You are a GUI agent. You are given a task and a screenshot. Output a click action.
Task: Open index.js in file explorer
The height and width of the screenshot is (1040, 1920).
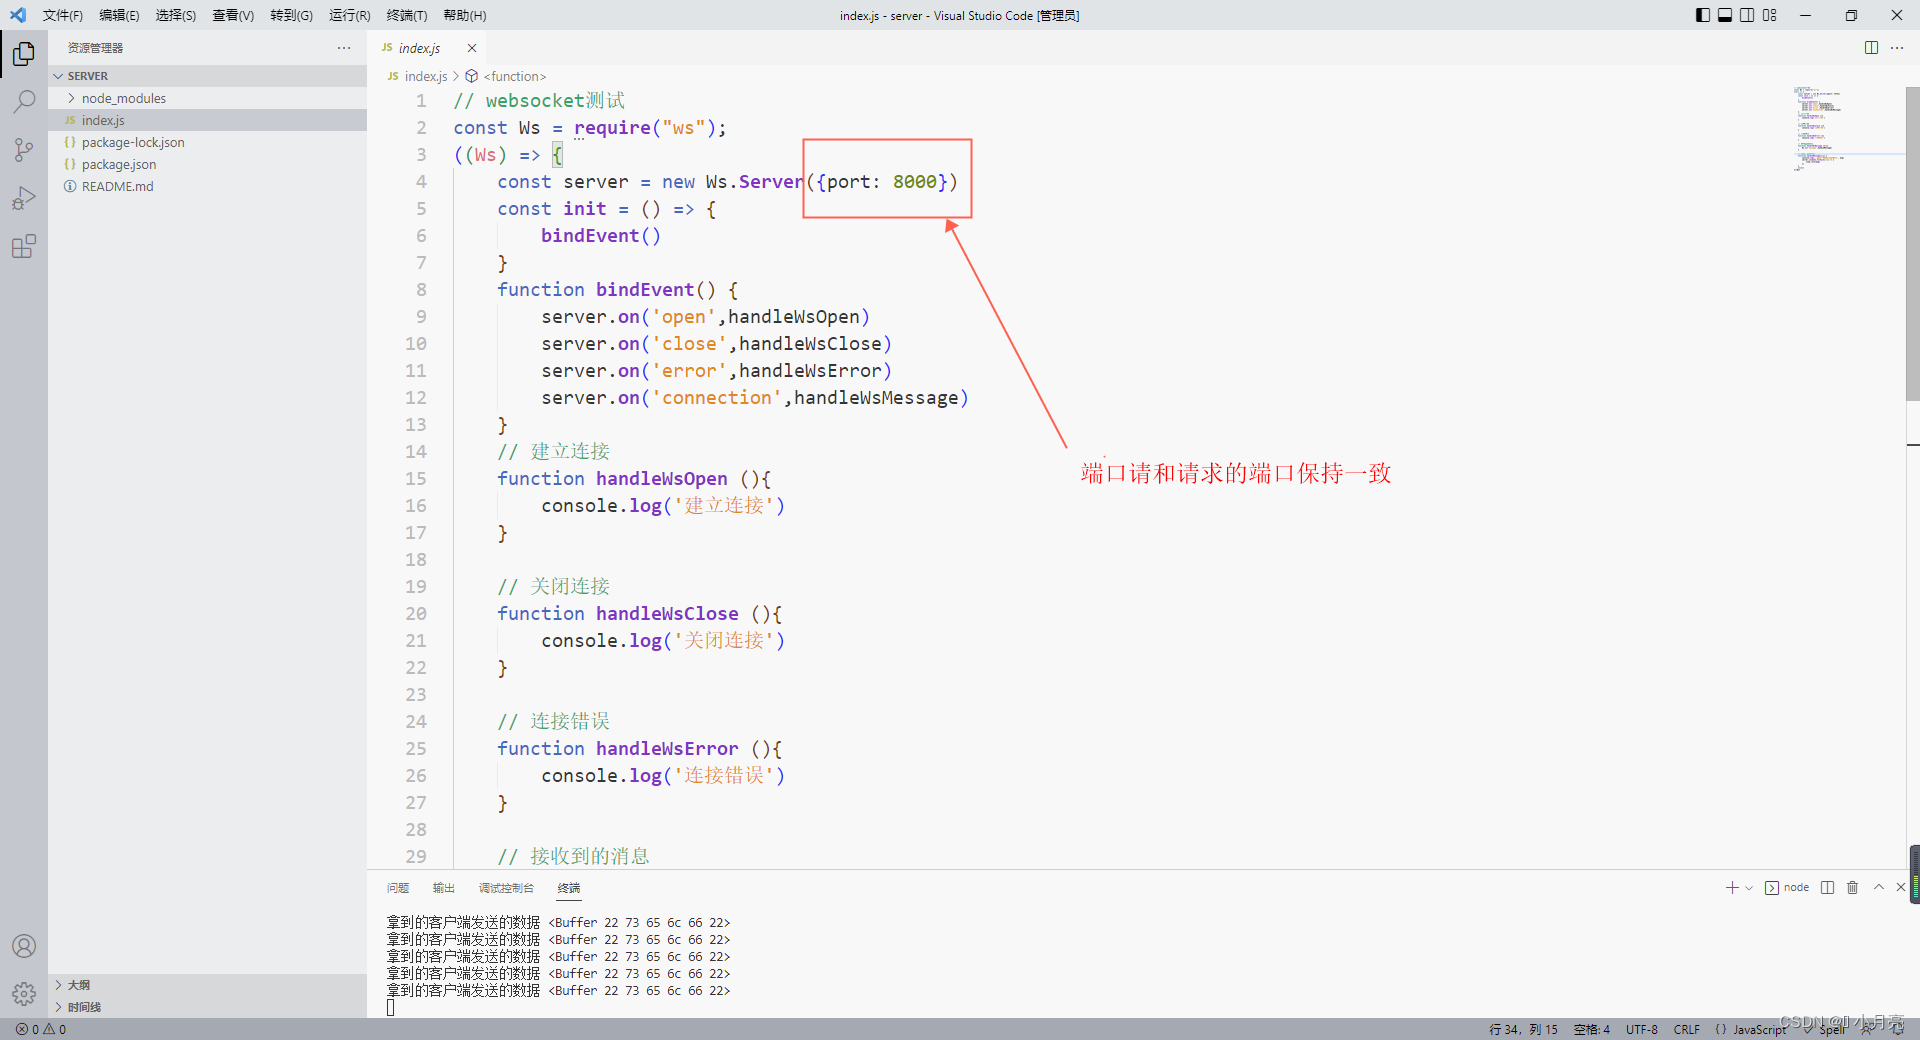pyautogui.click(x=208, y=120)
